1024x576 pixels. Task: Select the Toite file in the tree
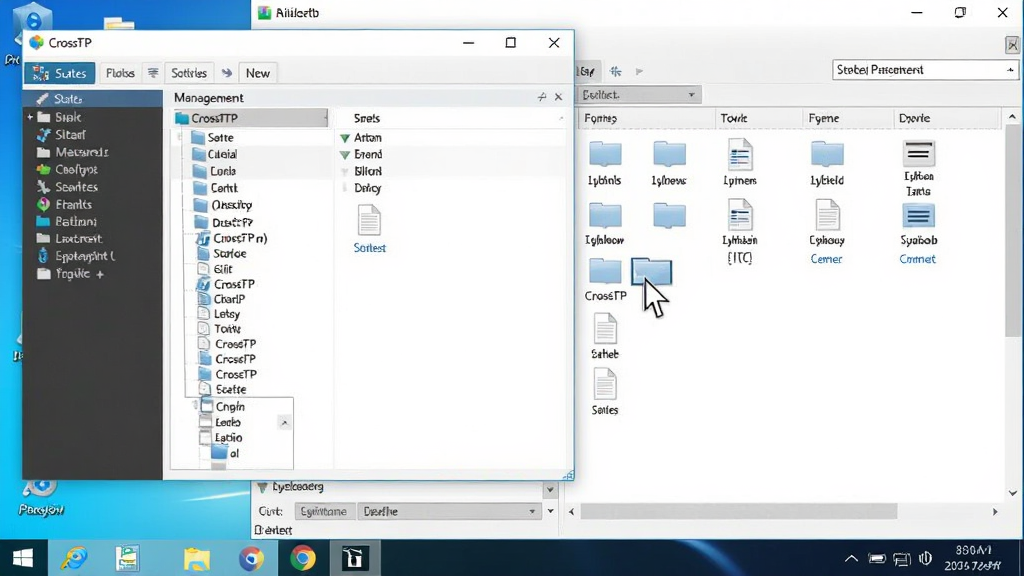[227, 329]
